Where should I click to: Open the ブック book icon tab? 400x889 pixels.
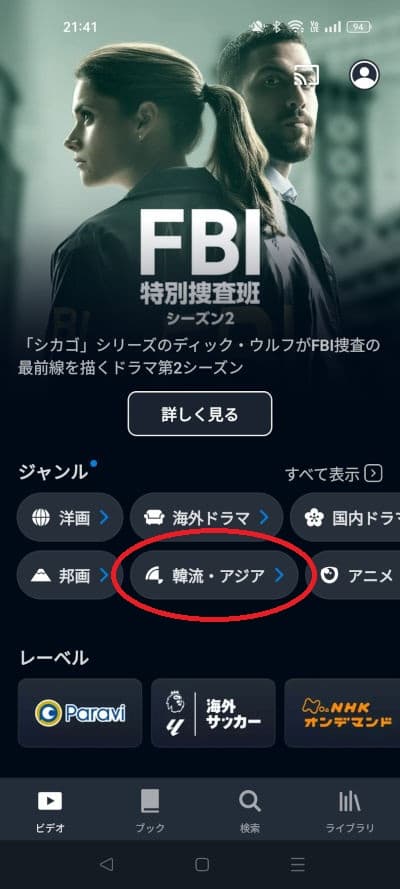click(x=150, y=801)
